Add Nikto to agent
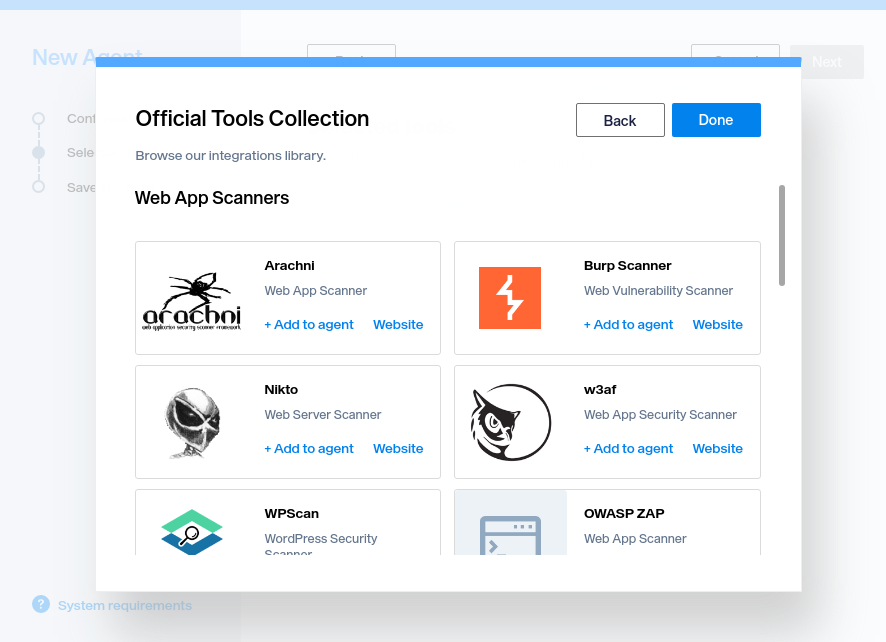 (x=309, y=448)
